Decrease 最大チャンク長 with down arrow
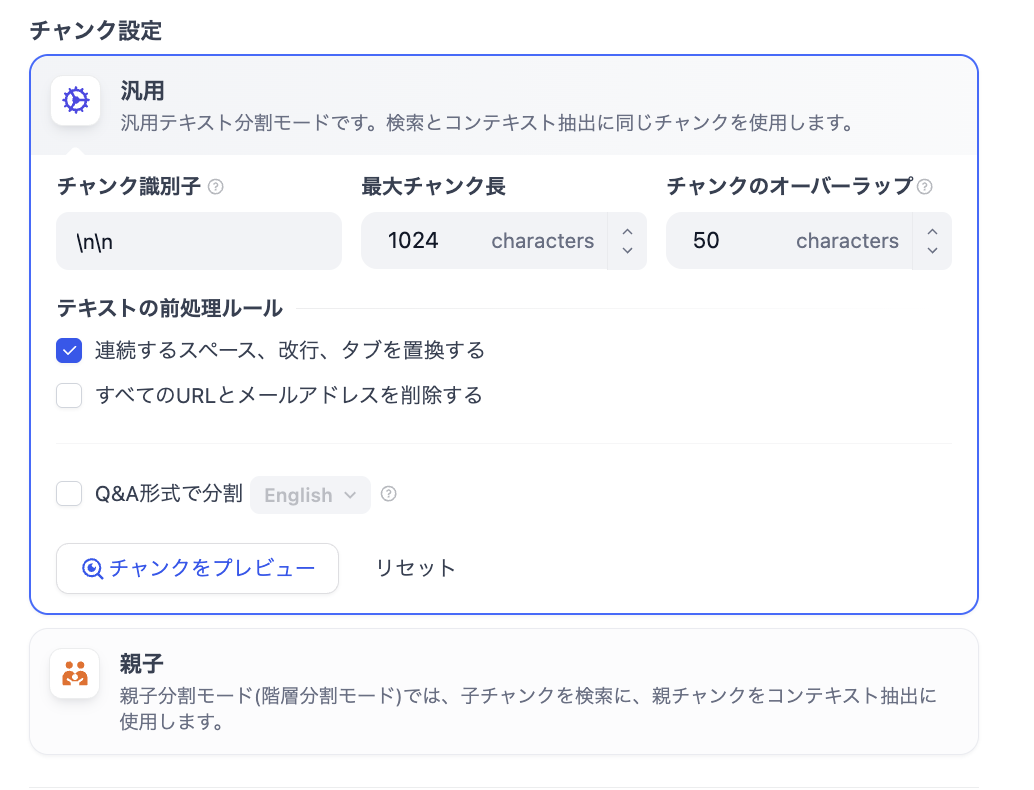The image size is (1034, 790). click(627, 250)
